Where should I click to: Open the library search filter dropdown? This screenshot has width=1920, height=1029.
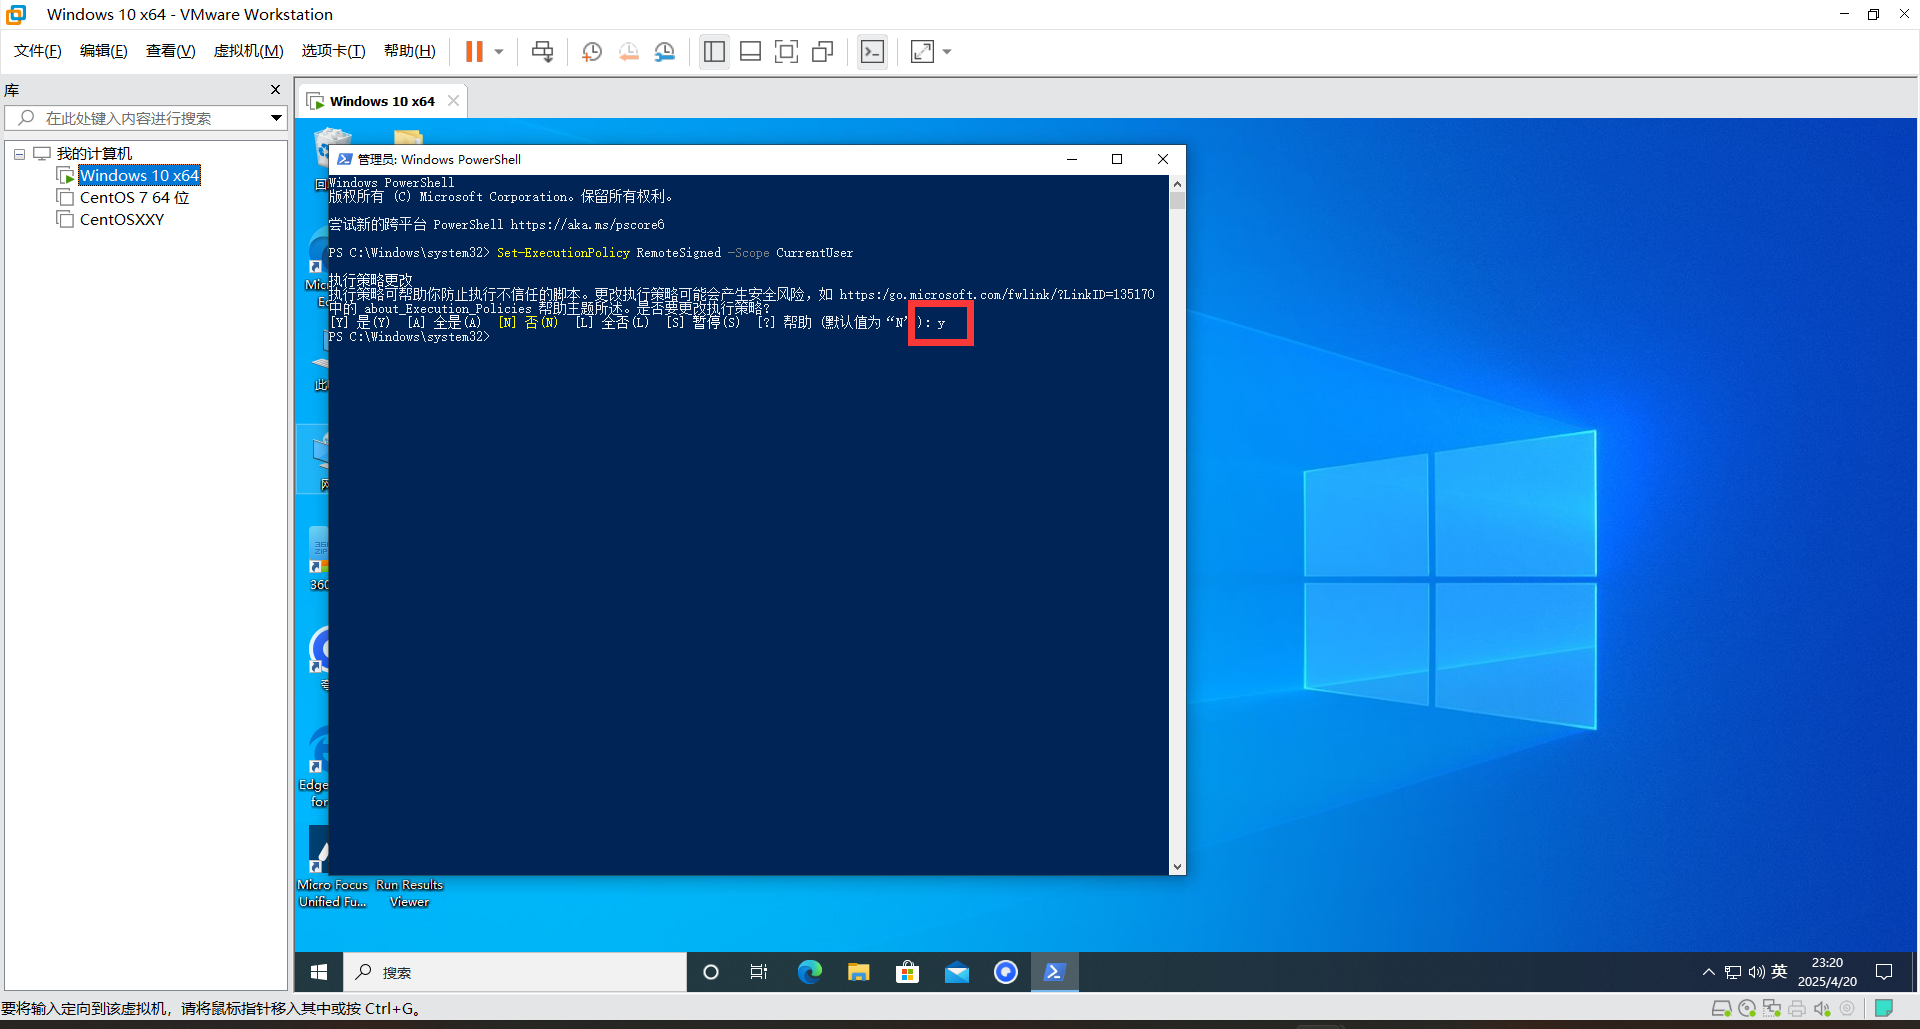pos(276,118)
